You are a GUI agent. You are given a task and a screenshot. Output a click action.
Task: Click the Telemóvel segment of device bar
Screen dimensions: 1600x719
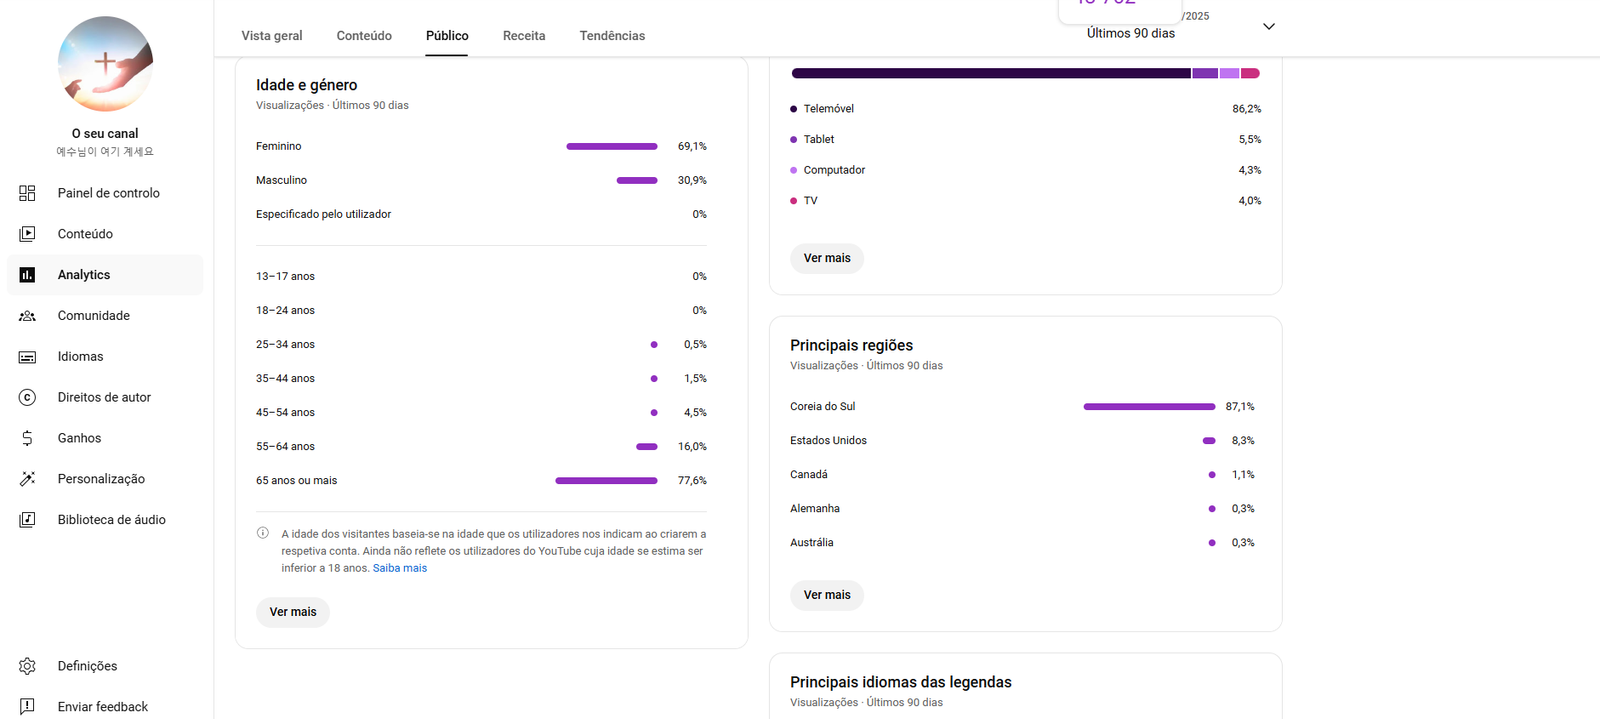click(x=990, y=73)
